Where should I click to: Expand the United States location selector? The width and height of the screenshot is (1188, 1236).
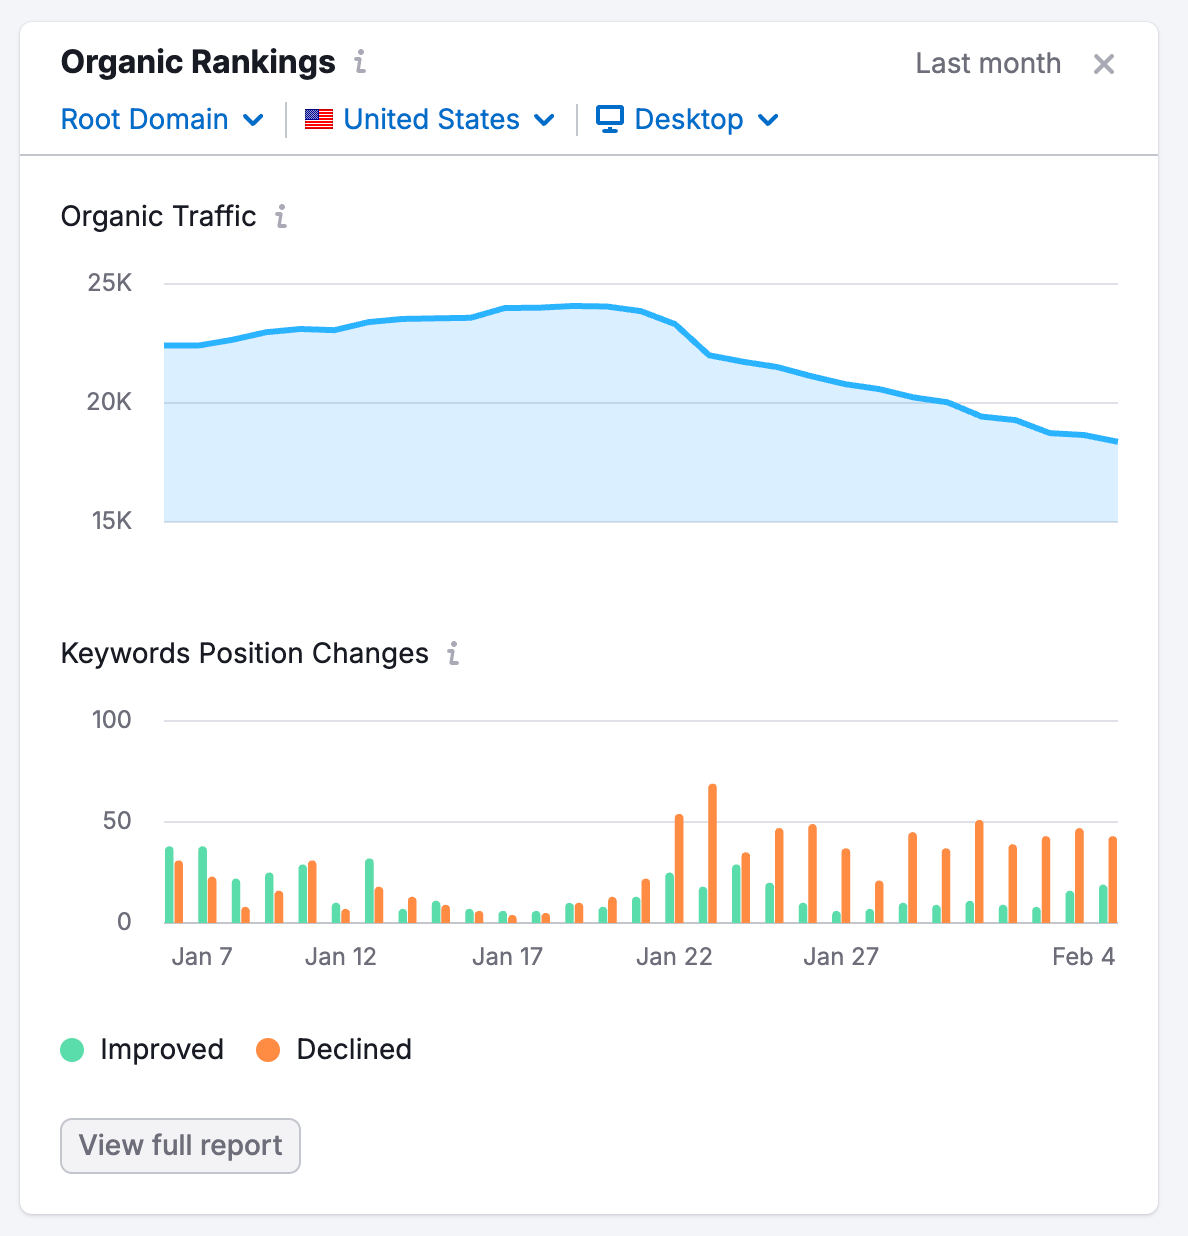430,119
